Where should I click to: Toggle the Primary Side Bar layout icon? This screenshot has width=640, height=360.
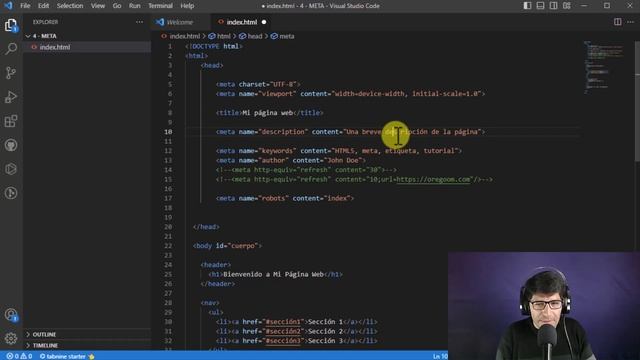tap(527, 6)
